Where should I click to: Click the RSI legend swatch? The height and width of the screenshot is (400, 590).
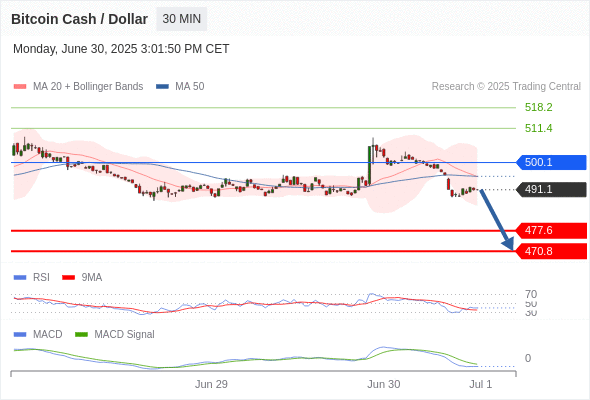(x=20, y=278)
